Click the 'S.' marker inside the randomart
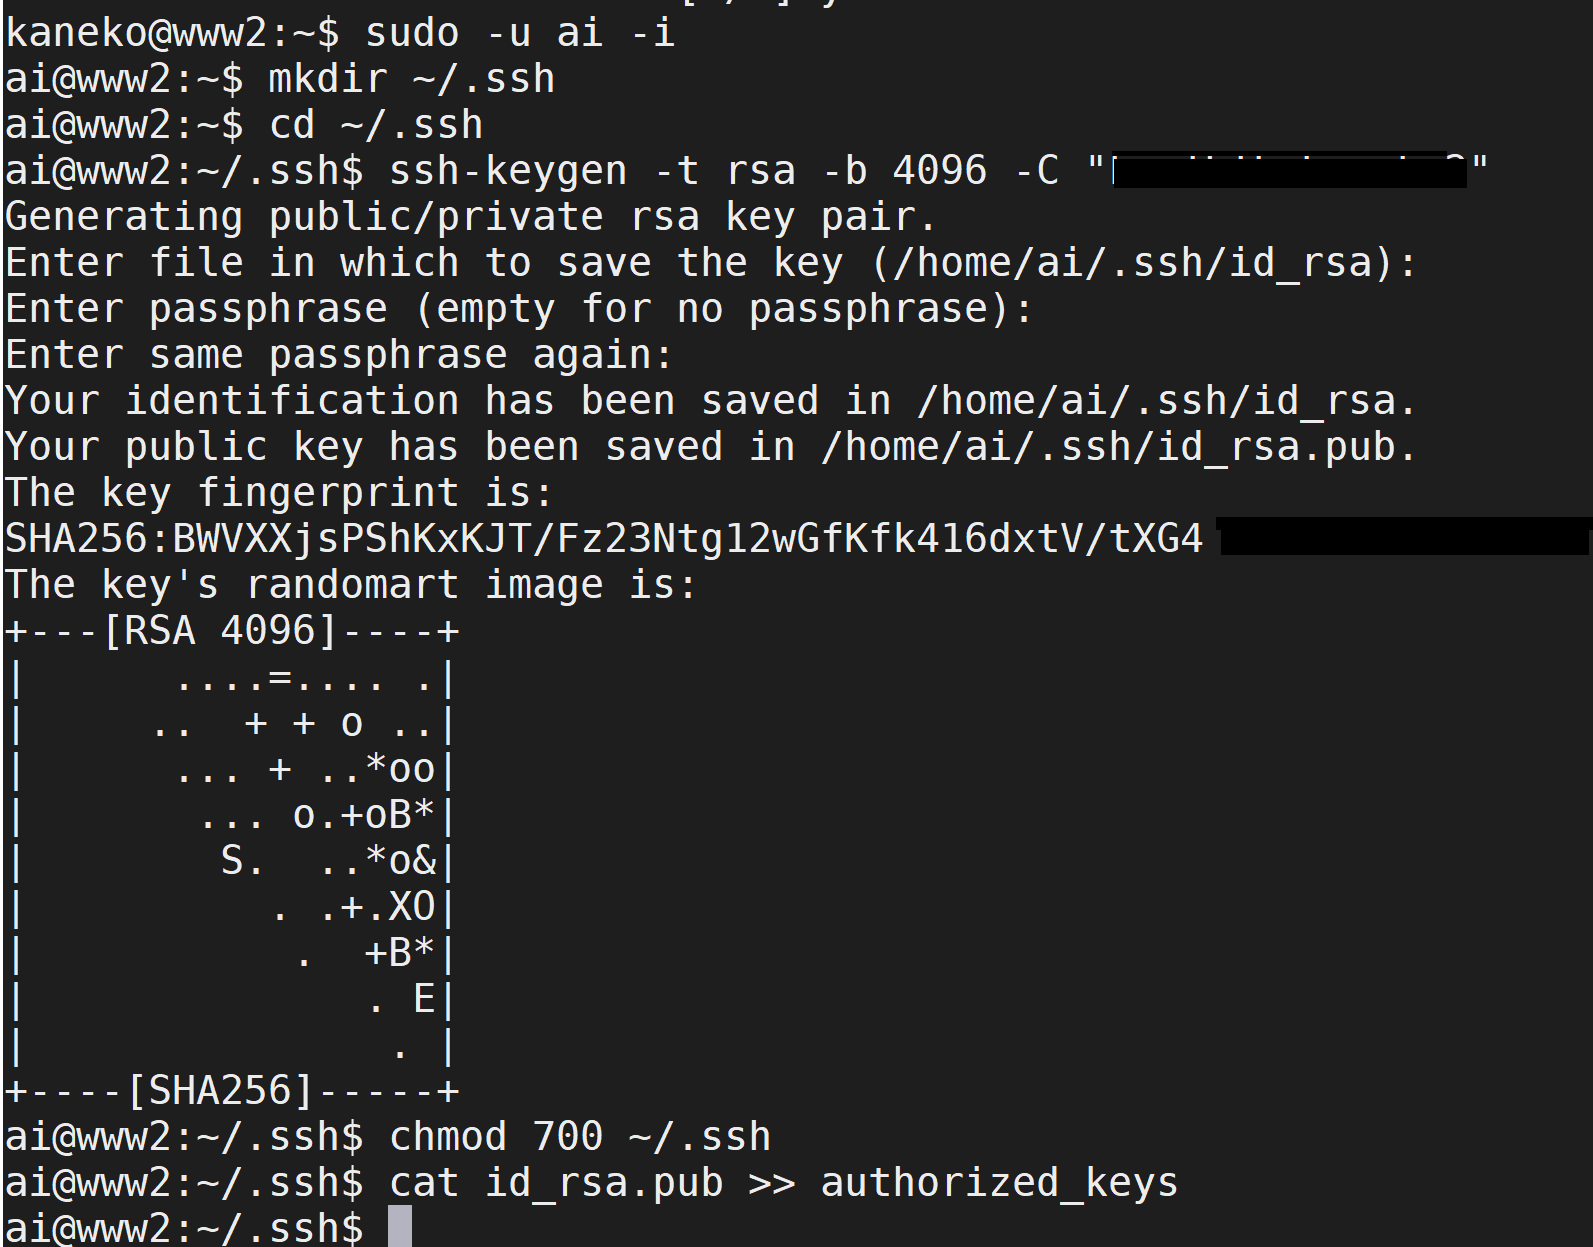Viewport: 1593px width, 1247px height. (242, 861)
